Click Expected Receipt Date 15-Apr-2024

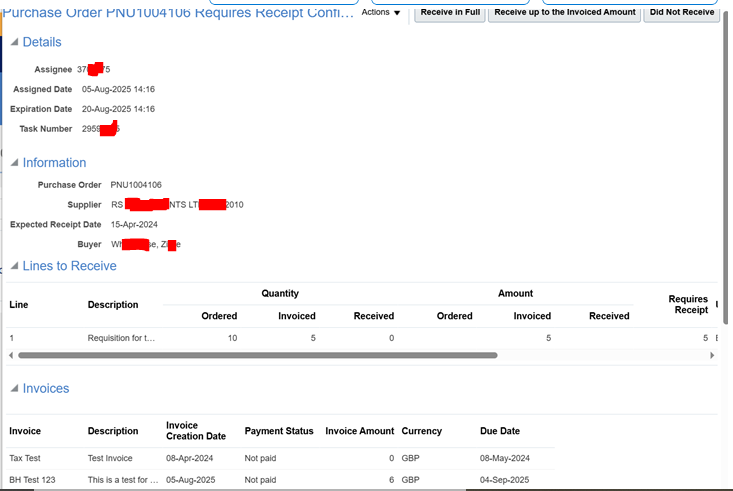point(134,224)
